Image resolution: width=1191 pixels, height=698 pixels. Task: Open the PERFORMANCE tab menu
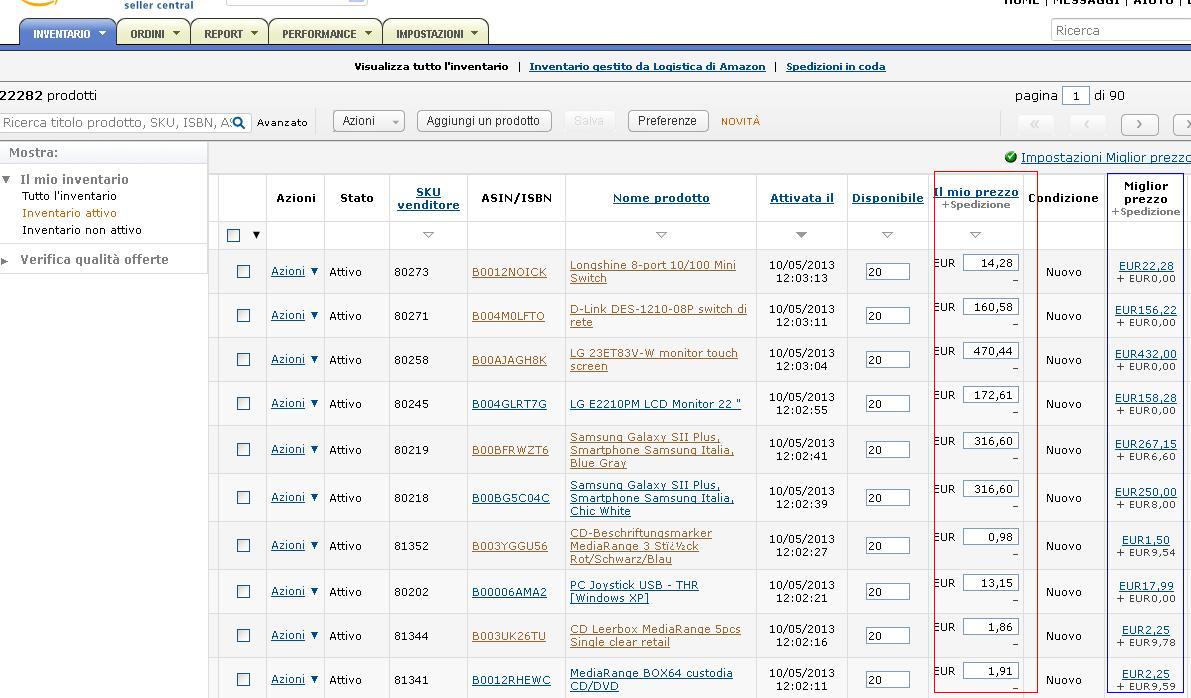point(325,33)
